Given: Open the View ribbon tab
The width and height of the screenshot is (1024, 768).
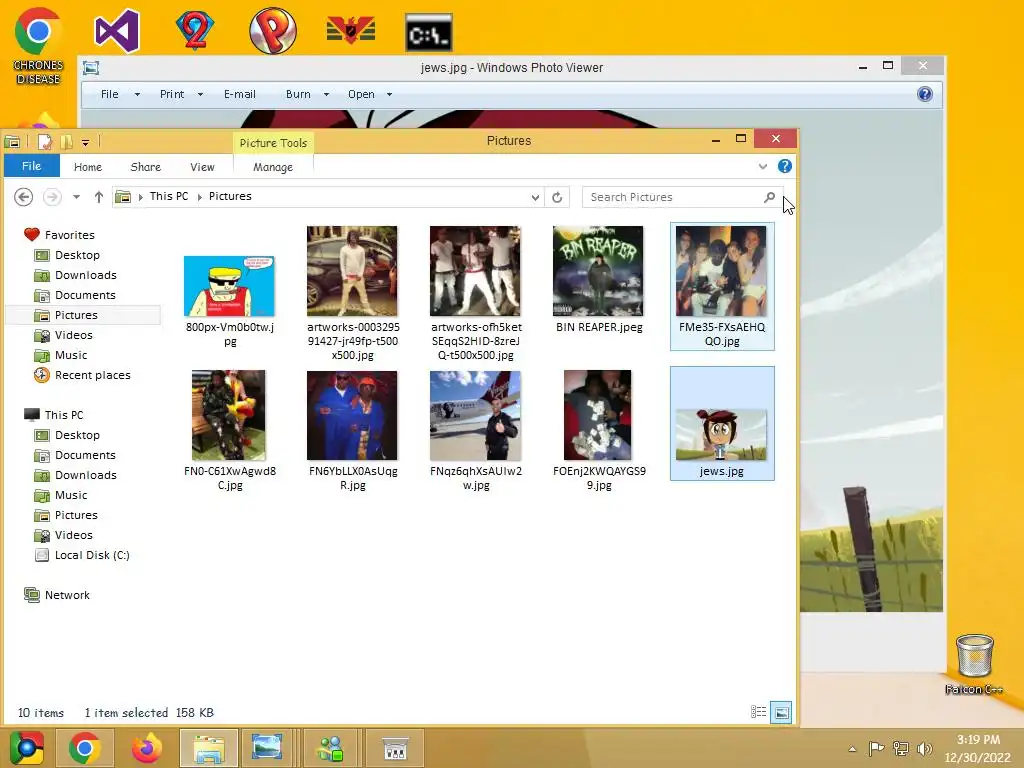Looking at the screenshot, I should pos(202,167).
